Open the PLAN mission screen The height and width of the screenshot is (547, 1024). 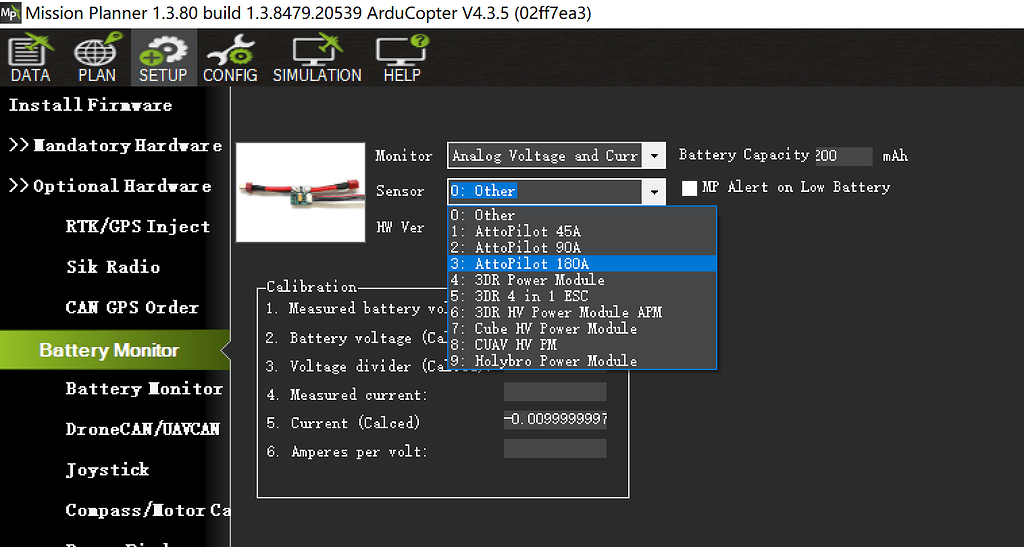pos(97,59)
